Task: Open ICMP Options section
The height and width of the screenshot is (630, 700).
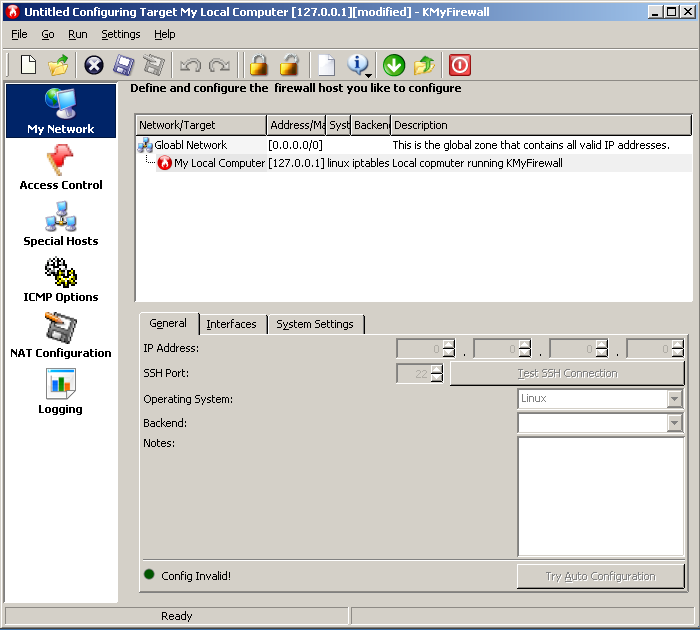Action: [x=61, y=280]
